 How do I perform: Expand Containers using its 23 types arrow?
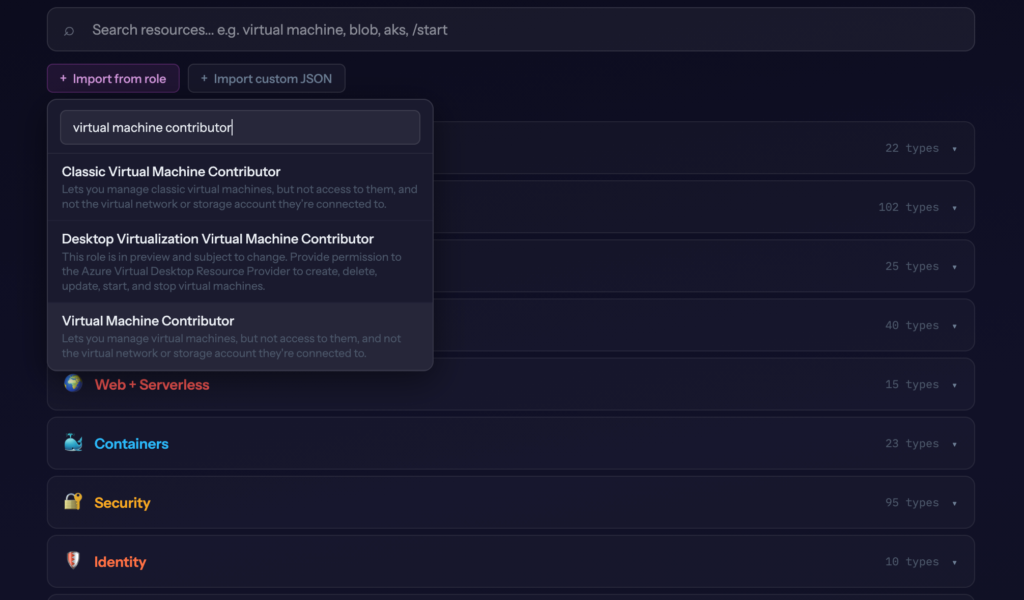coord(954,444)
